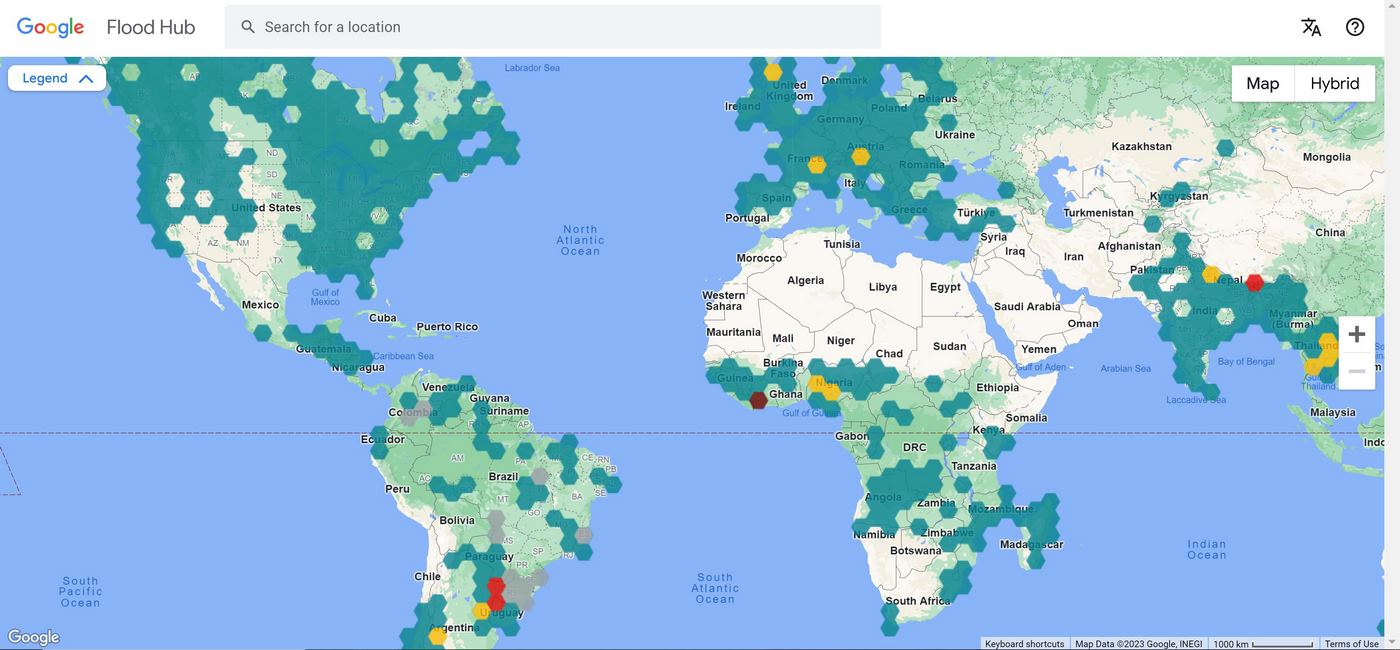This screenshot has height=650, width=1400.
Task: Select the red hexagon over Nepal
Action: pyautogui.click(x=1254, y=283)
